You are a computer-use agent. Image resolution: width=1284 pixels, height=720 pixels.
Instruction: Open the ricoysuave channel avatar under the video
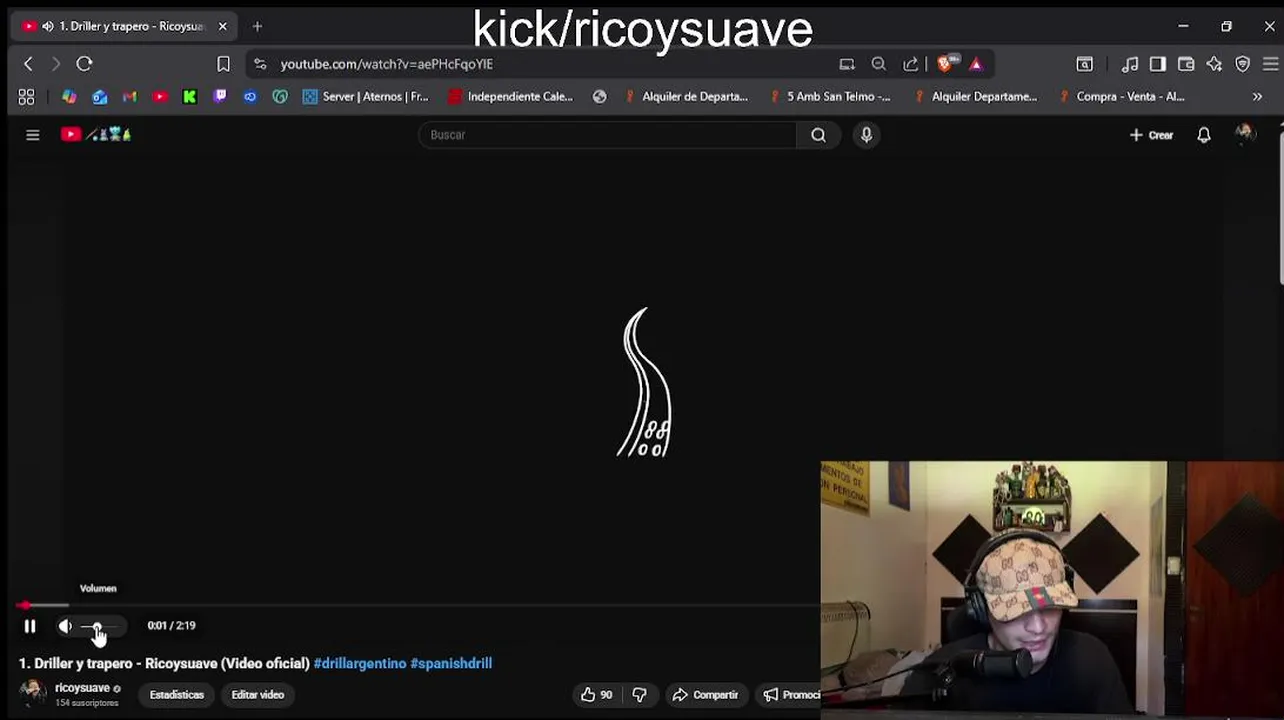click(33, 692)
